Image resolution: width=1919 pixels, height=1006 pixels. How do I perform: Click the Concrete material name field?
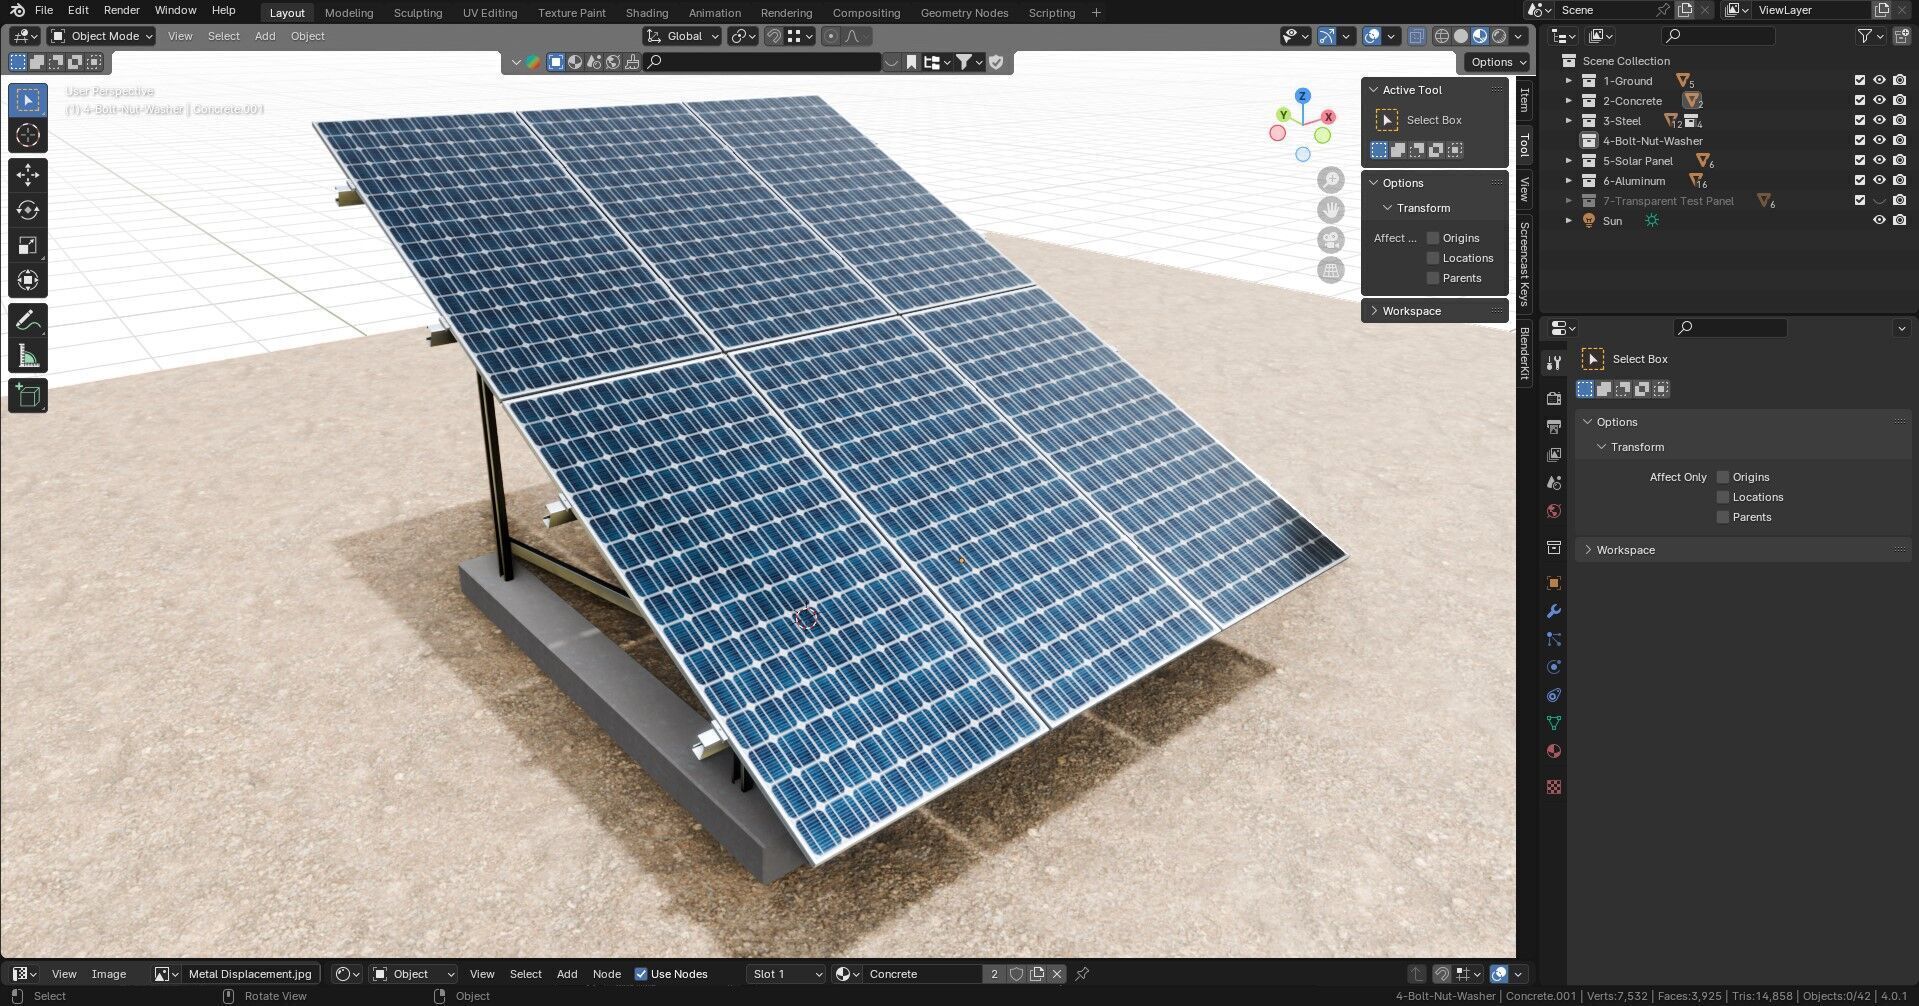pos(922,974)
